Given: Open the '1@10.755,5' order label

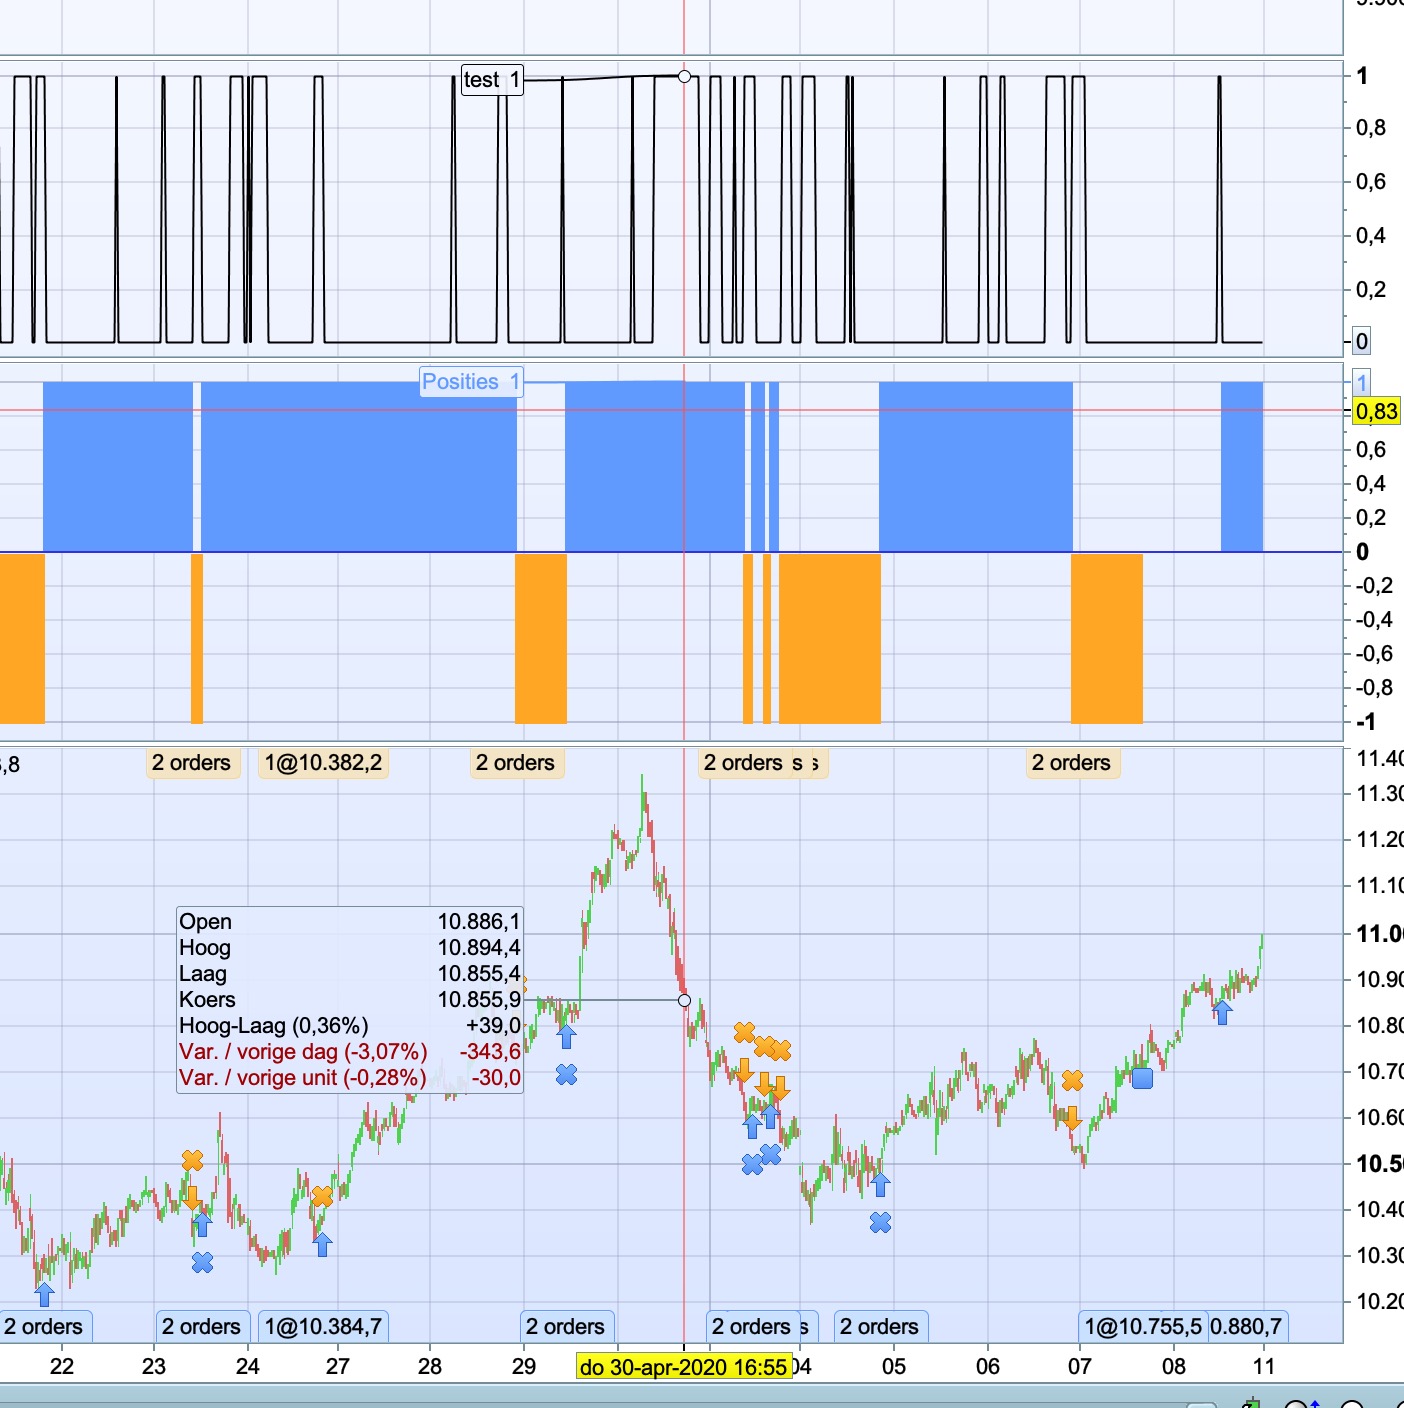Looking at the screenshot, I should tap(1143, 1326).
